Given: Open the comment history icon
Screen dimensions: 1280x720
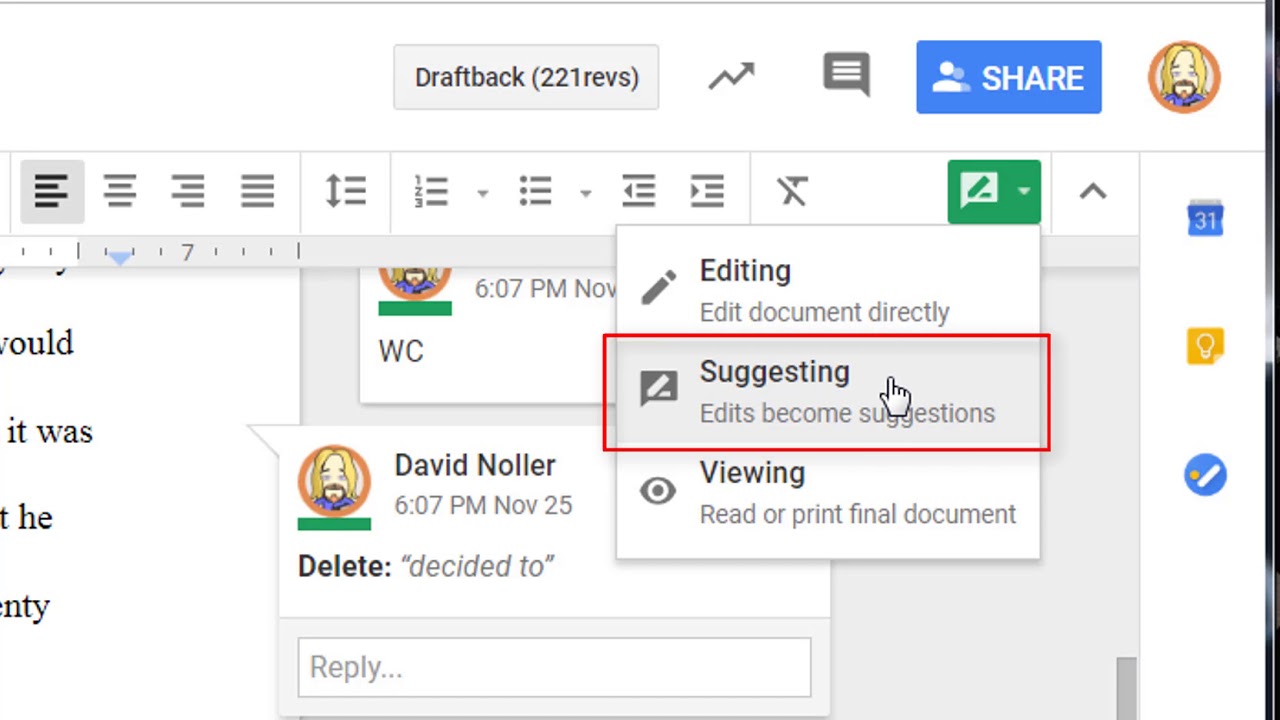Looking at the screenshot, I should [846, 76].
